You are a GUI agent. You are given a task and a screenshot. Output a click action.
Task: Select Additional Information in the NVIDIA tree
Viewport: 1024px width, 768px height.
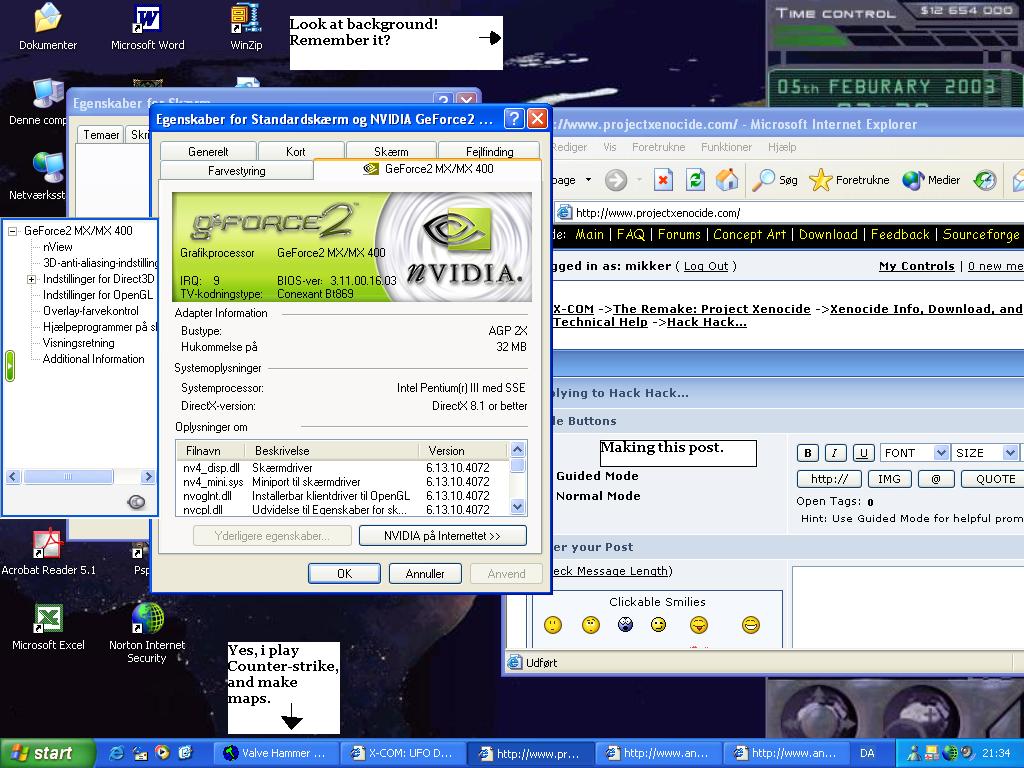tap(93, 359)
